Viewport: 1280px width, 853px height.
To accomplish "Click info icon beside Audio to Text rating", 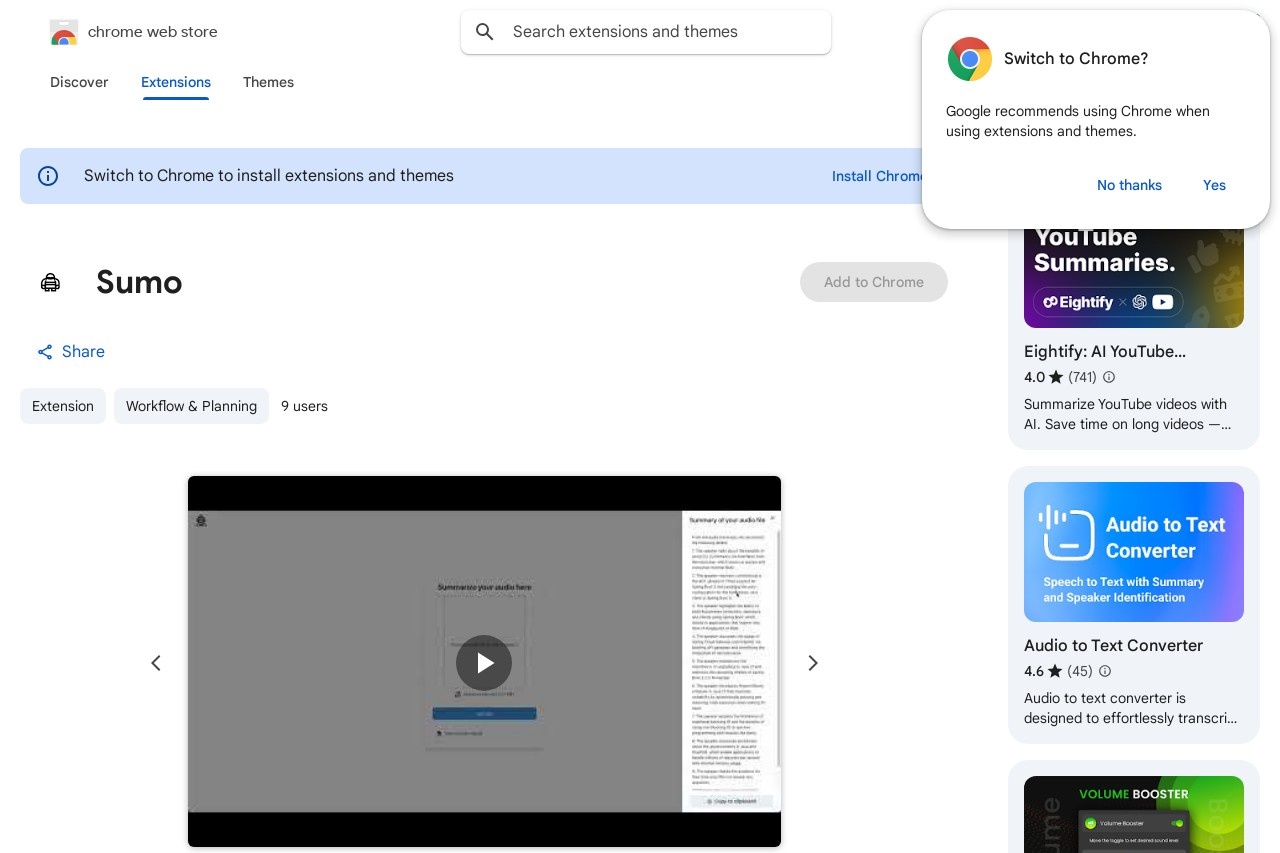I will point(1105,671).
